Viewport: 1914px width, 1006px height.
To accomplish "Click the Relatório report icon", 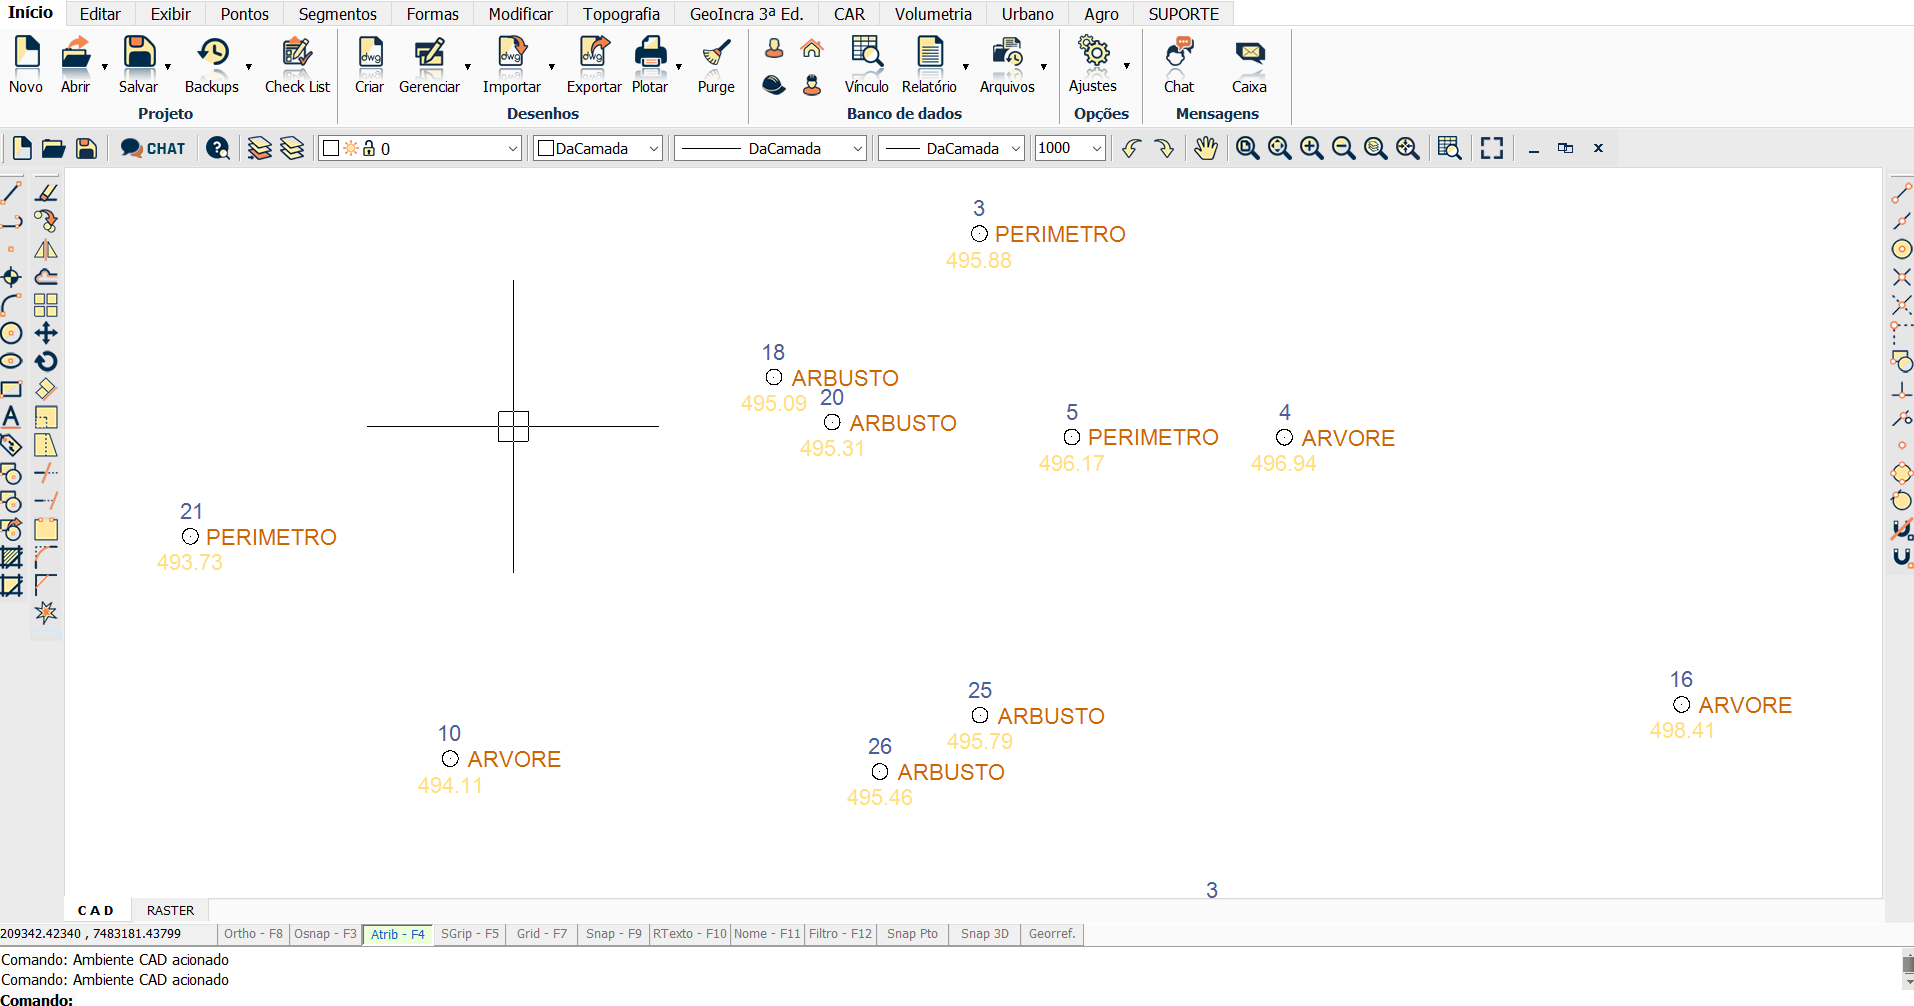I will (x=929, y=55).
